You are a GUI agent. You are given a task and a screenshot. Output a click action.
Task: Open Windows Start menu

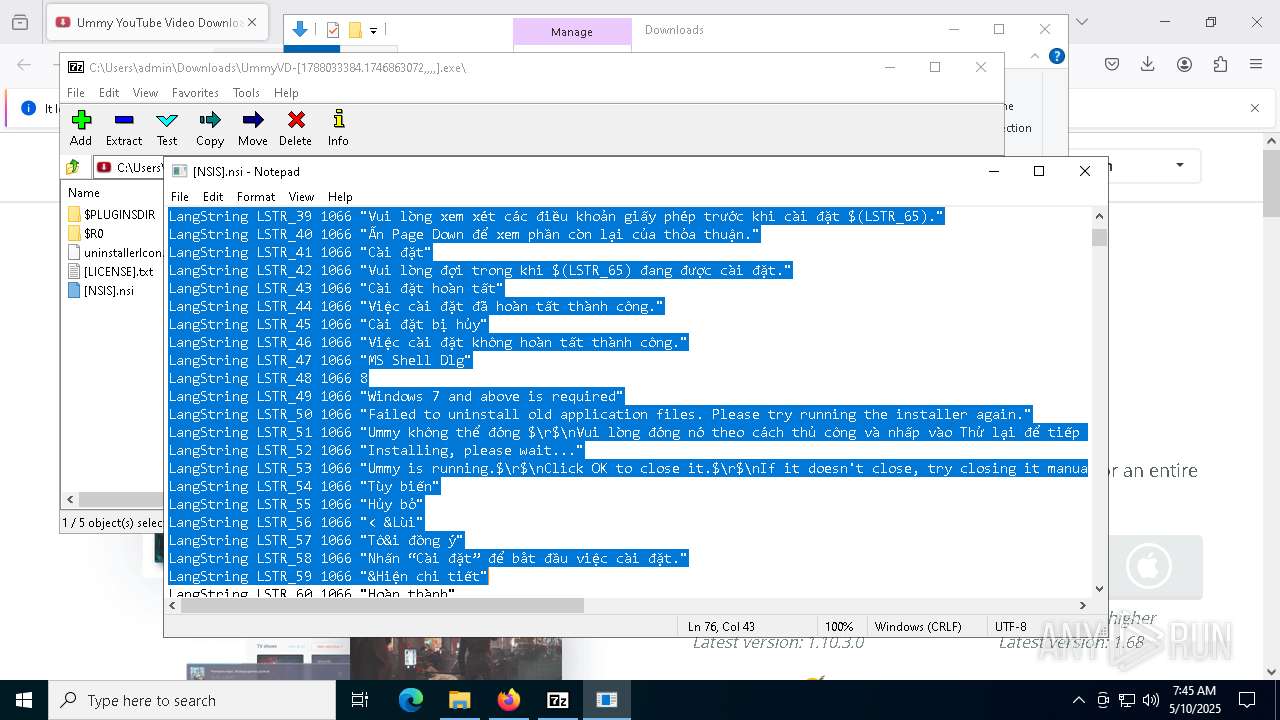tap(24, 700)
